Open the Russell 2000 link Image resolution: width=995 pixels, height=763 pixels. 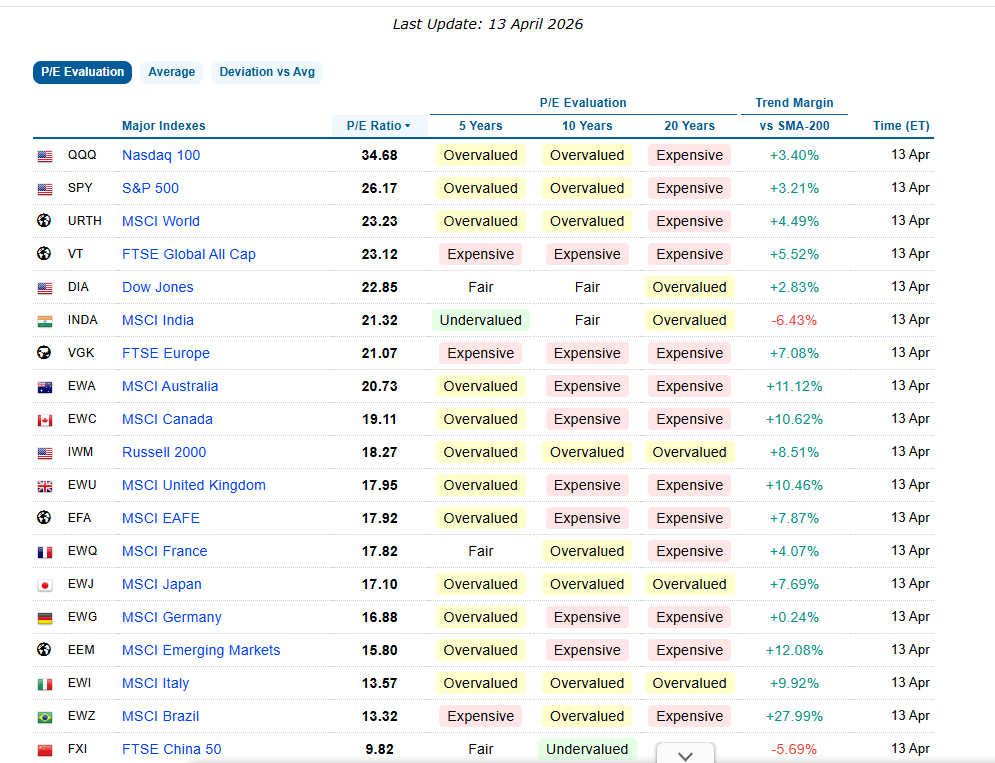[164, 452]
